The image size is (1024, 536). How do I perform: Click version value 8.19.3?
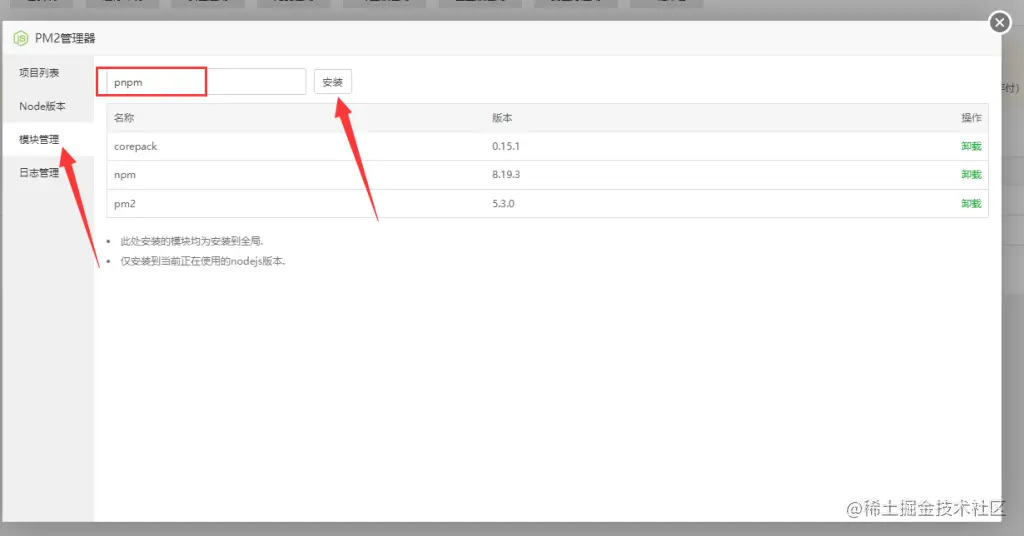click(x=505, y=174)
